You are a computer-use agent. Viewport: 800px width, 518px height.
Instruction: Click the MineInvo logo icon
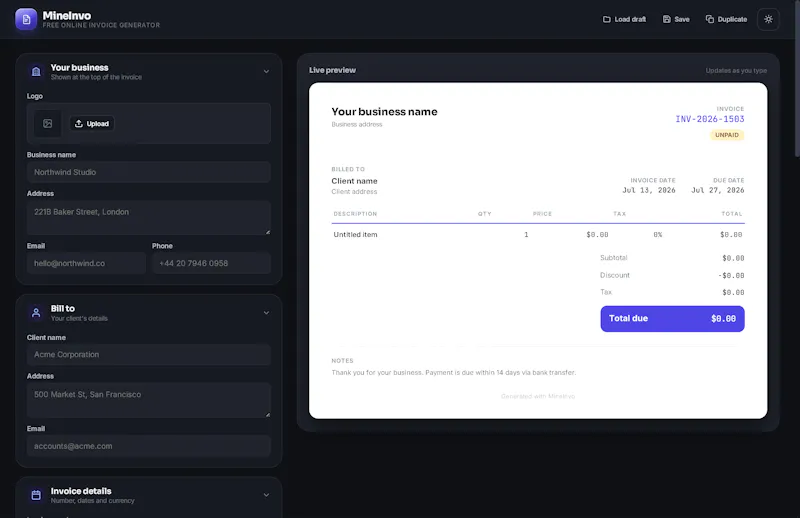pos(26,19)
